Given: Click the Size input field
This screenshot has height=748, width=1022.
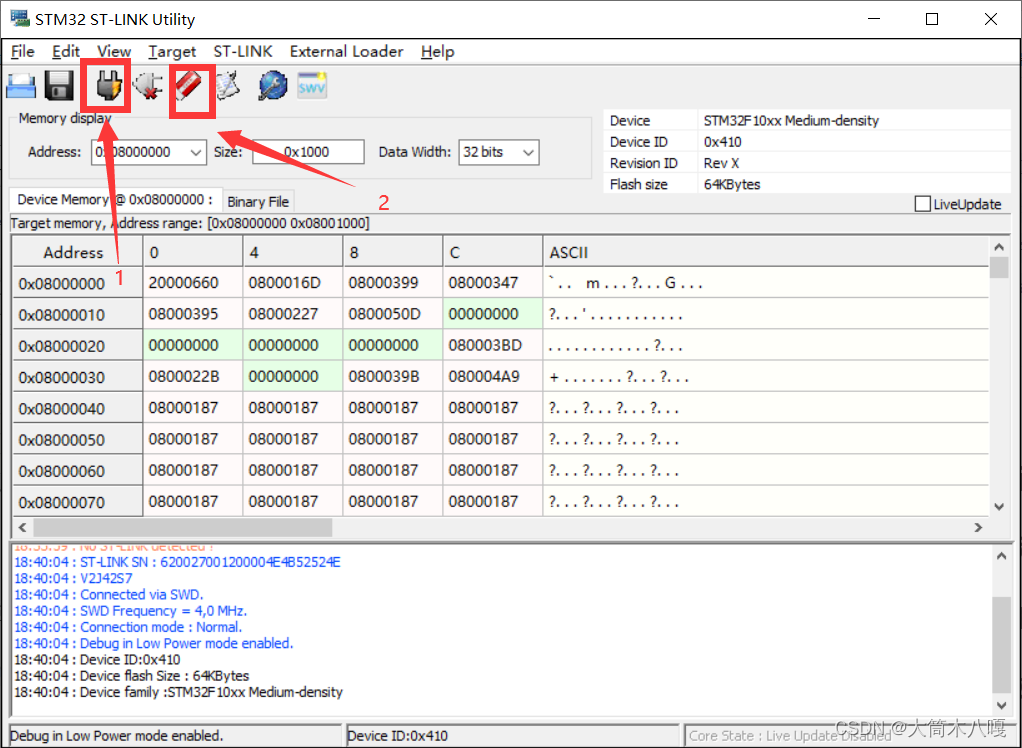Looking at the screenshot, I should [308, 151].
